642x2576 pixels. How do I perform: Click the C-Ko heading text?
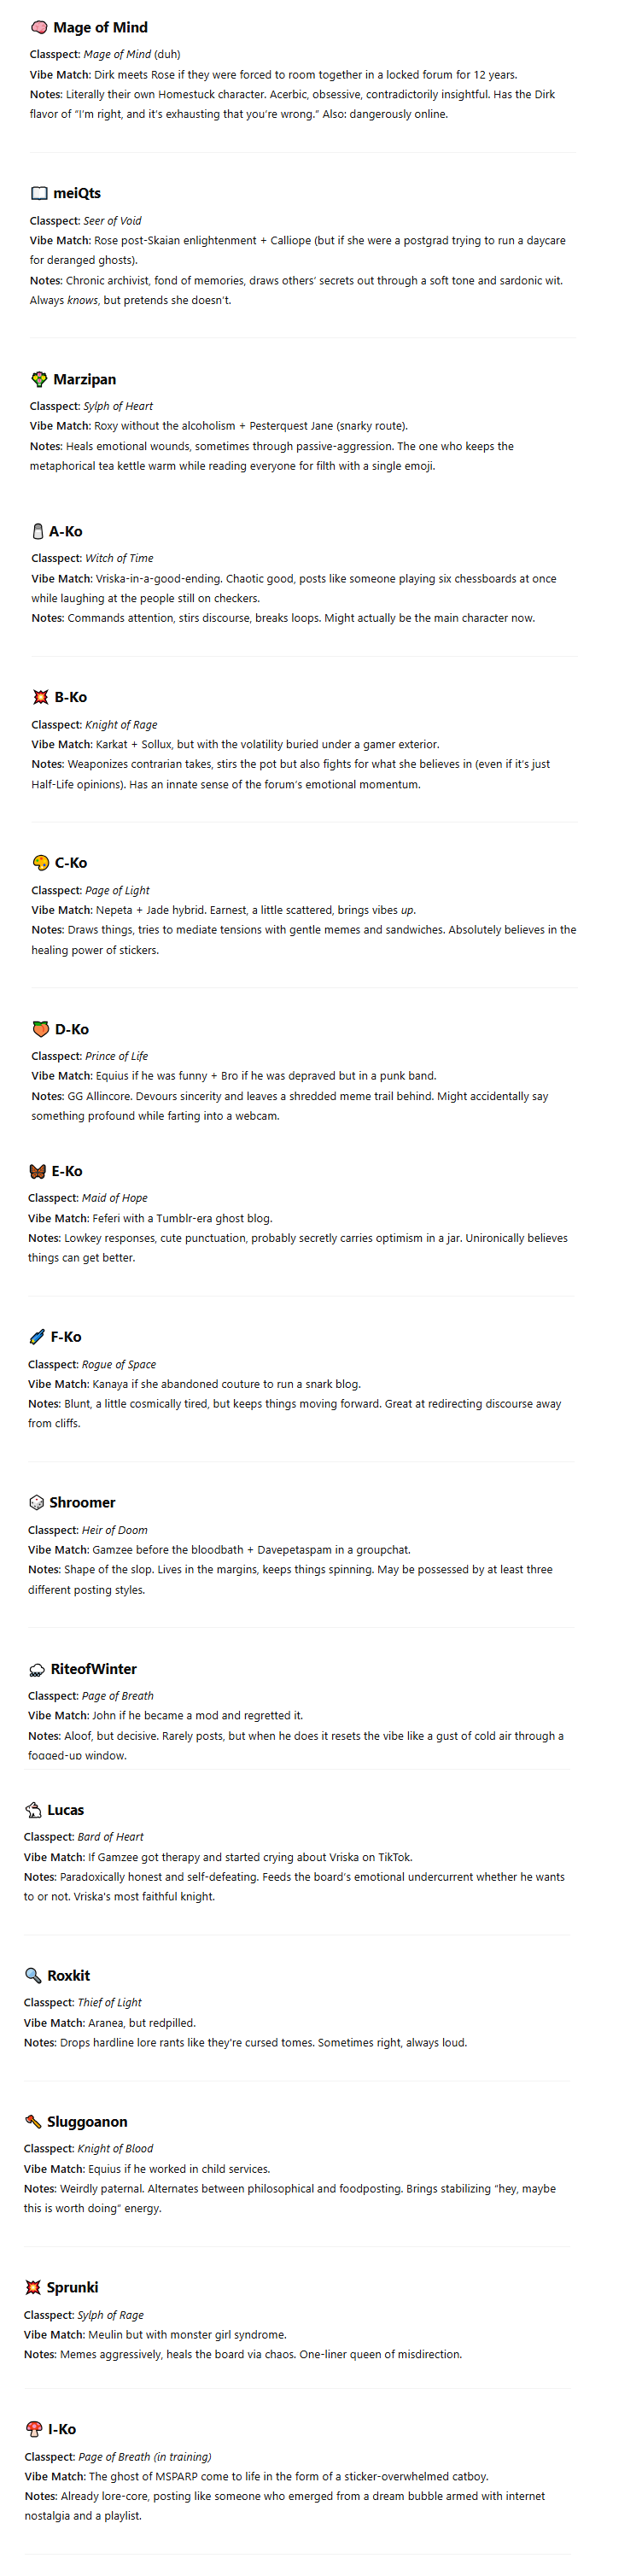coord(71,863)
